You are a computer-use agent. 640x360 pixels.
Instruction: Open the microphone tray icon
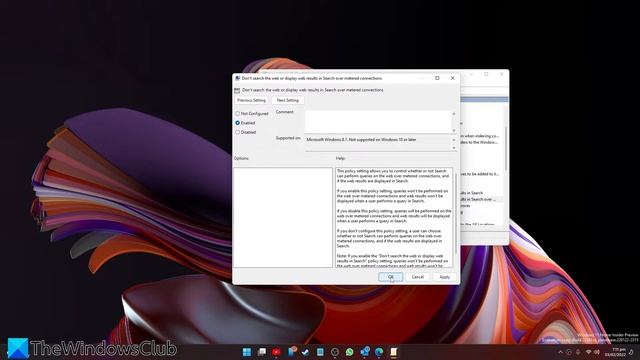click(x=578, y=352)
